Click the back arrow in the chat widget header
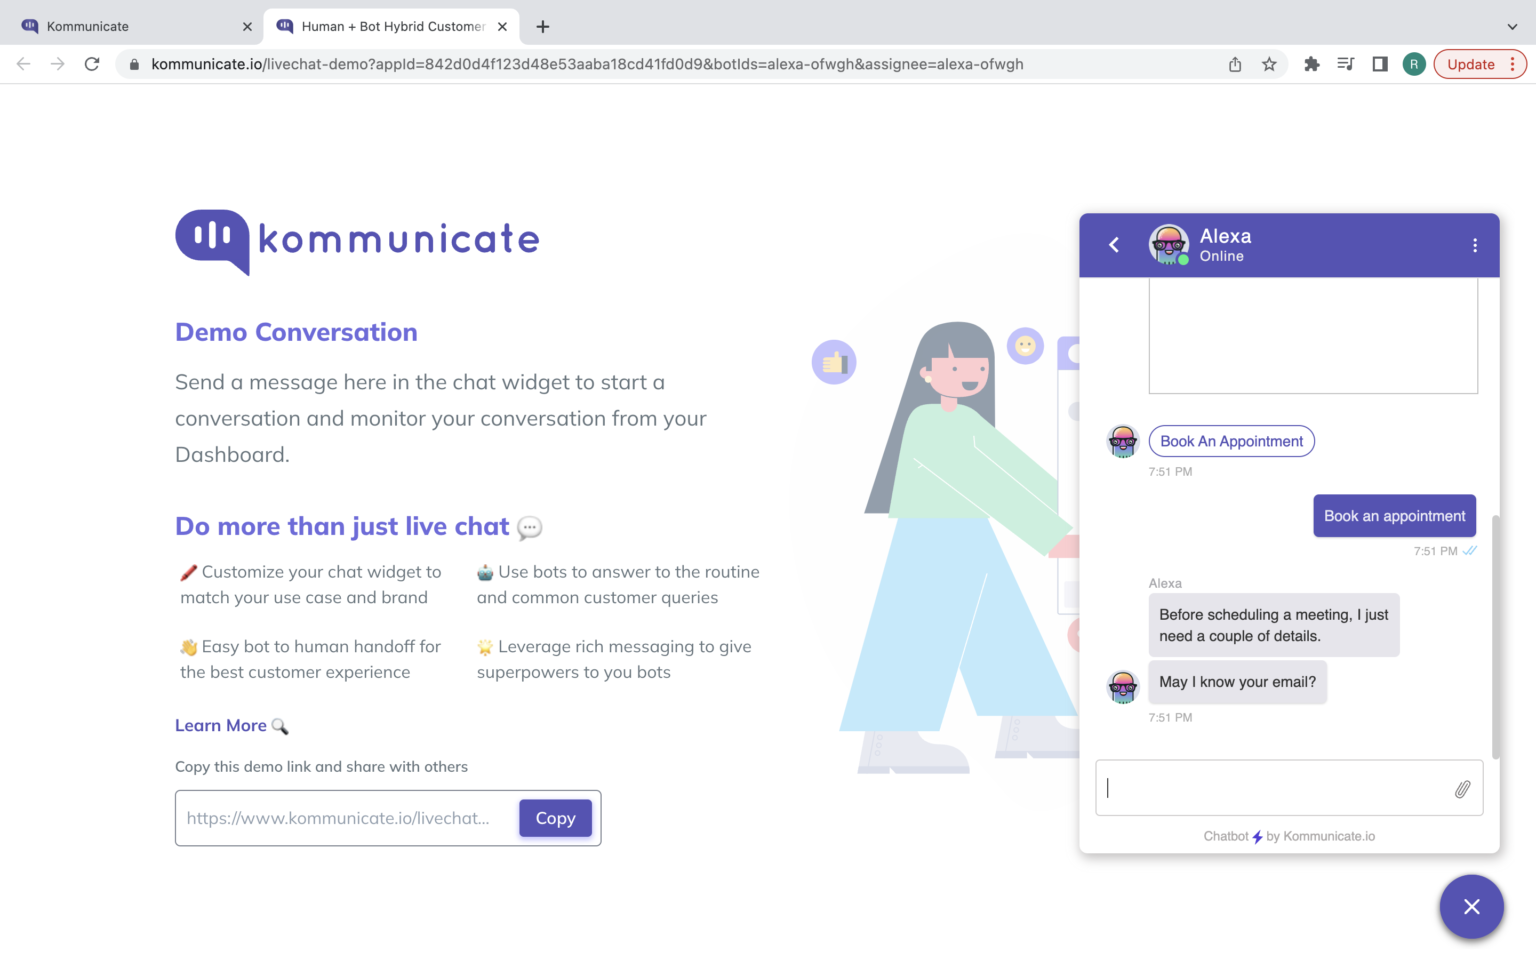The image size is (1536, 960). coord(1113,244)
